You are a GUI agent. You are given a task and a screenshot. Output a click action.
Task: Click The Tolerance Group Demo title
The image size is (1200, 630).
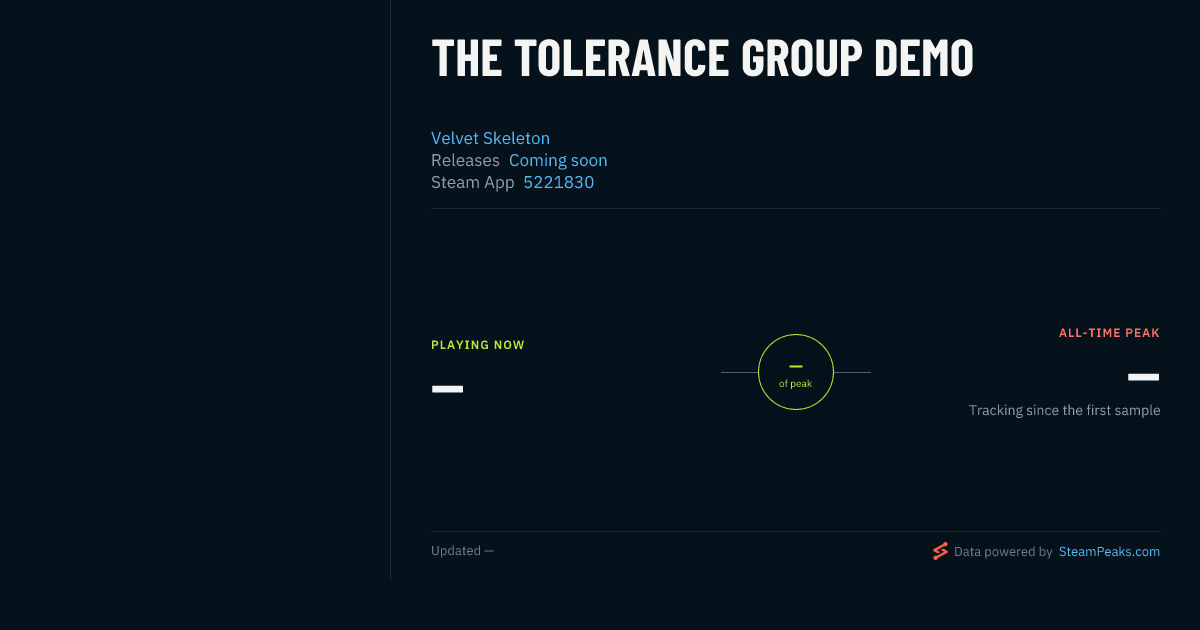(702, 58)
